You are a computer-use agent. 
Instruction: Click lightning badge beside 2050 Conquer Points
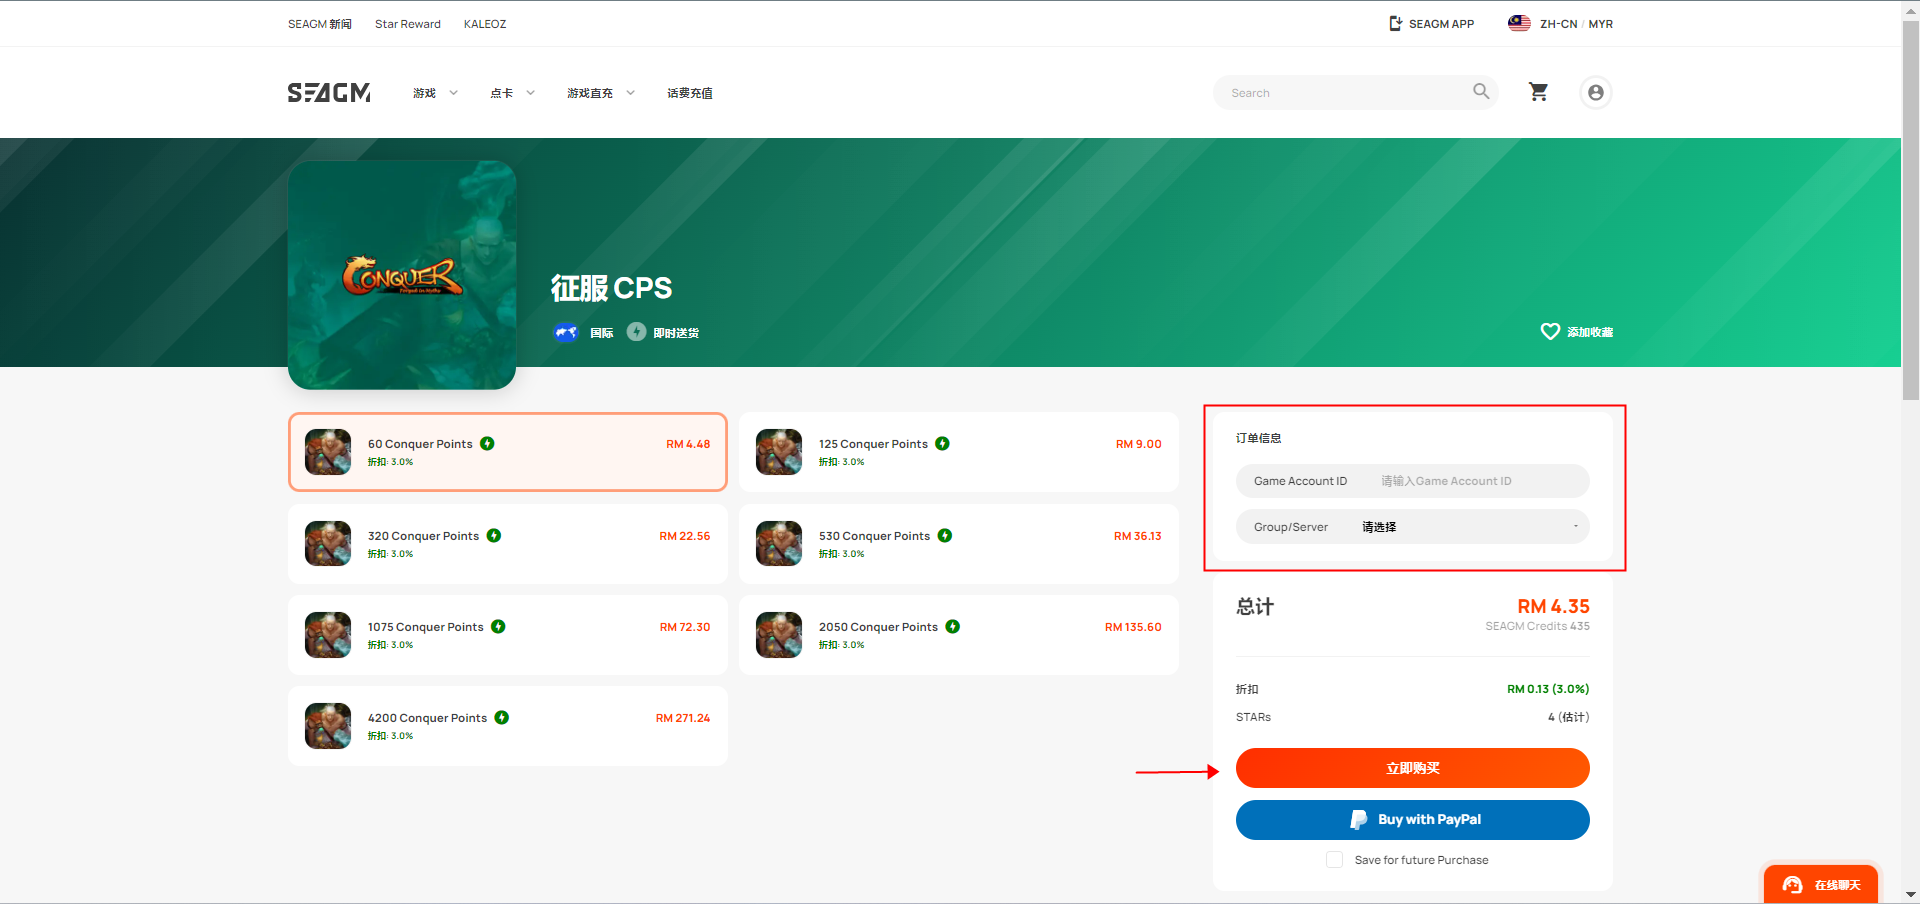(953, 626)
